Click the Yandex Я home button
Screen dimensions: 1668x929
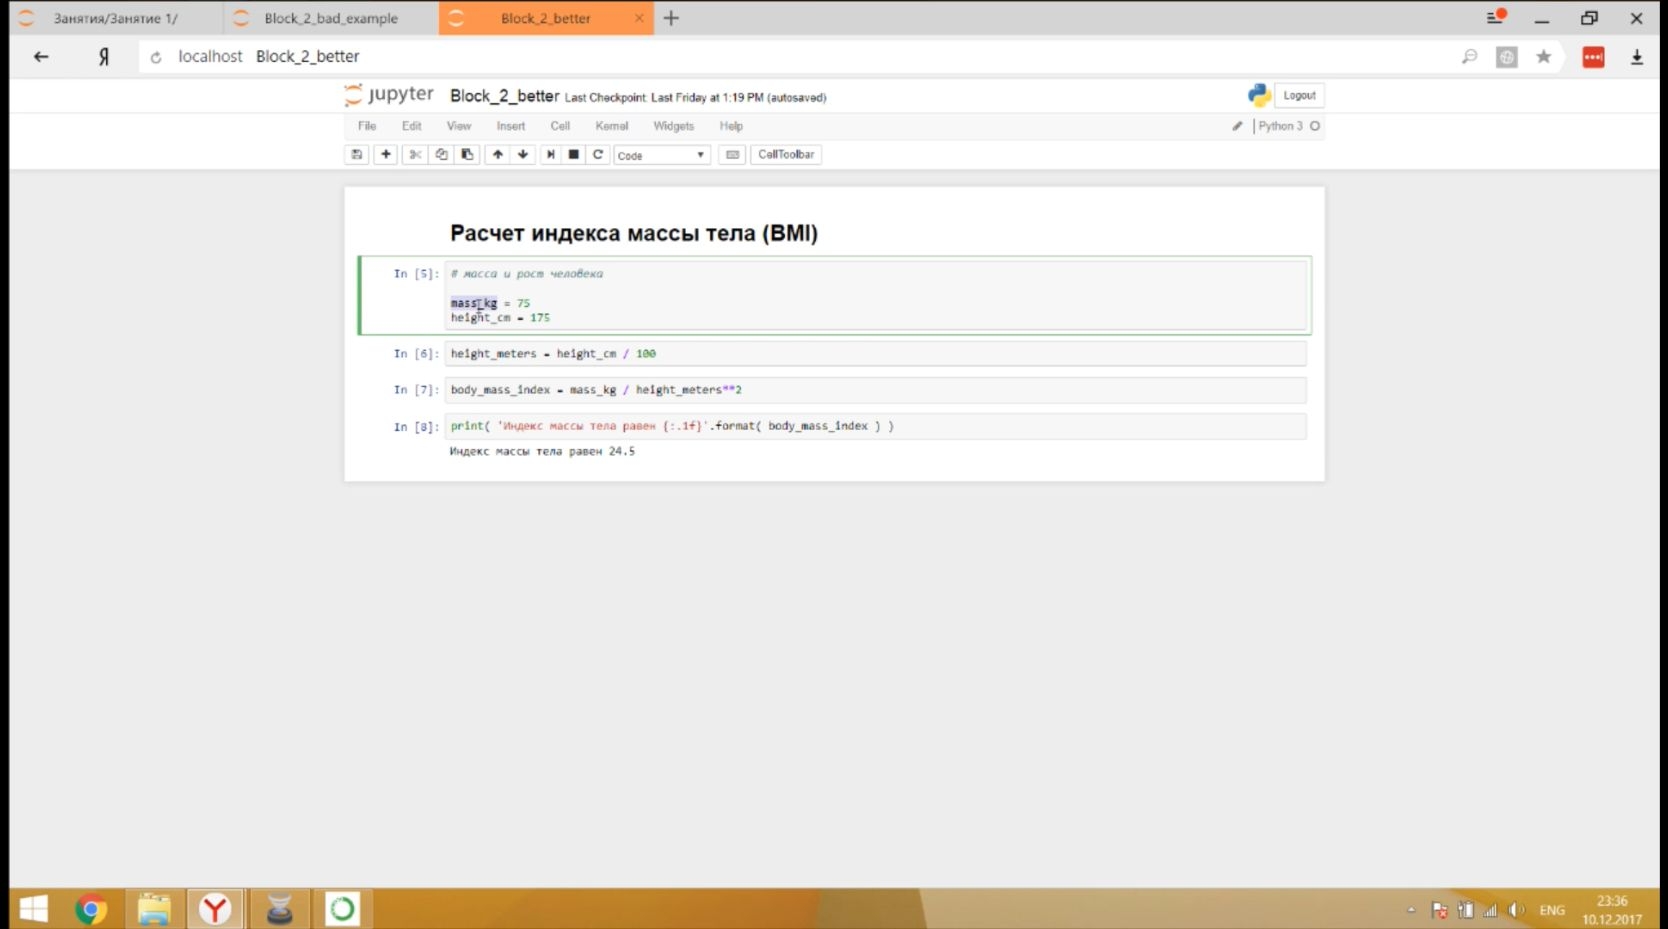(x=103, y=57)
